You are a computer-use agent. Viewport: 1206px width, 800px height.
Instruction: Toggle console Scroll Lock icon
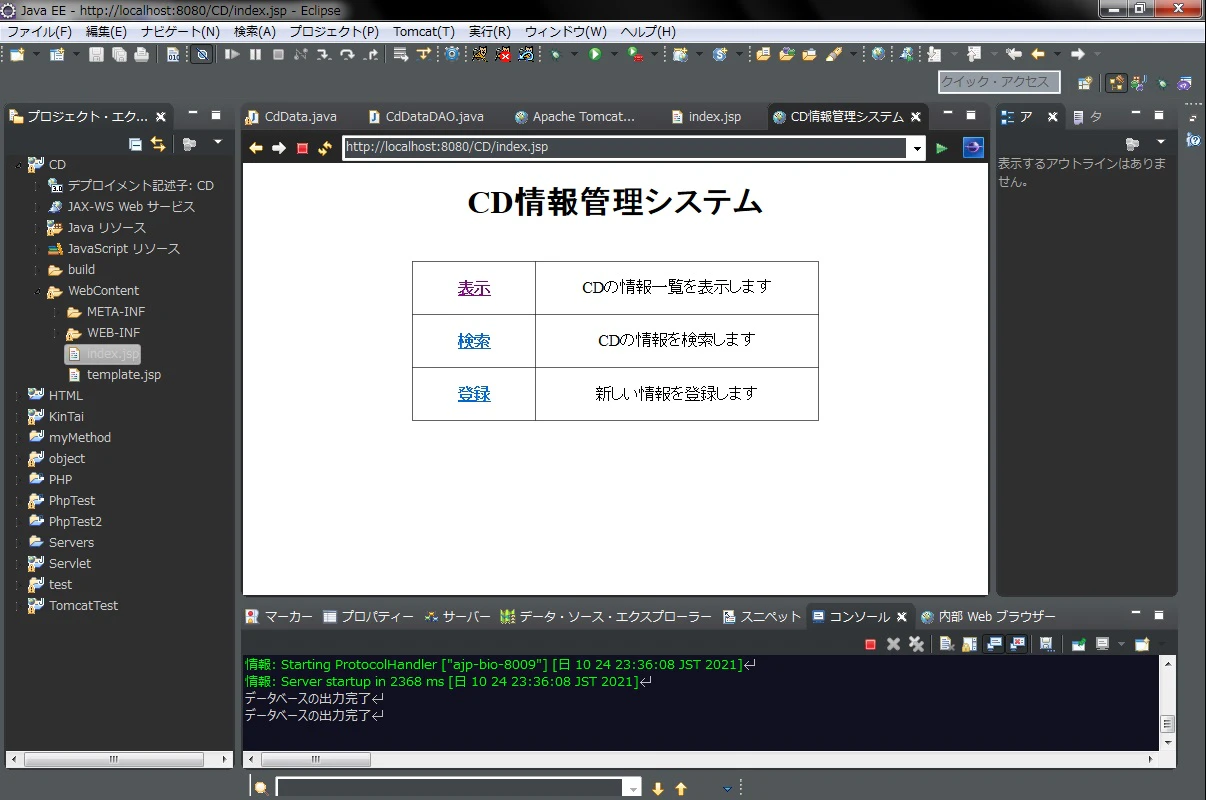point(969,644)
